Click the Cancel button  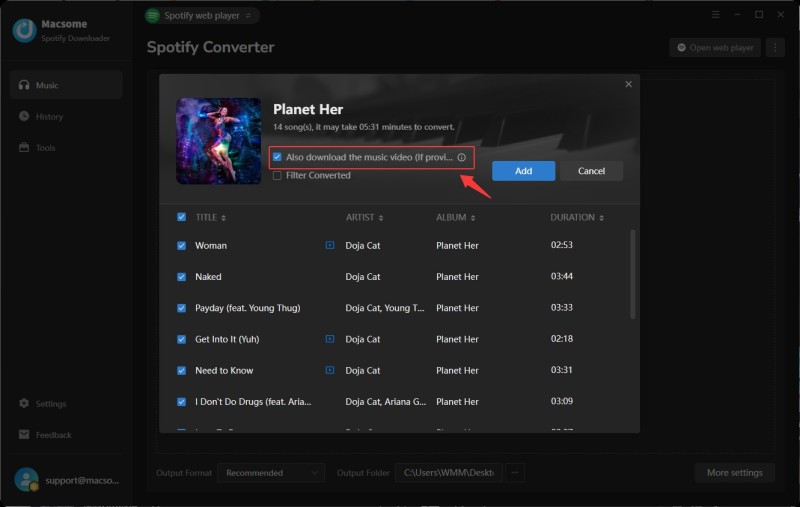[x=591, y=171]
